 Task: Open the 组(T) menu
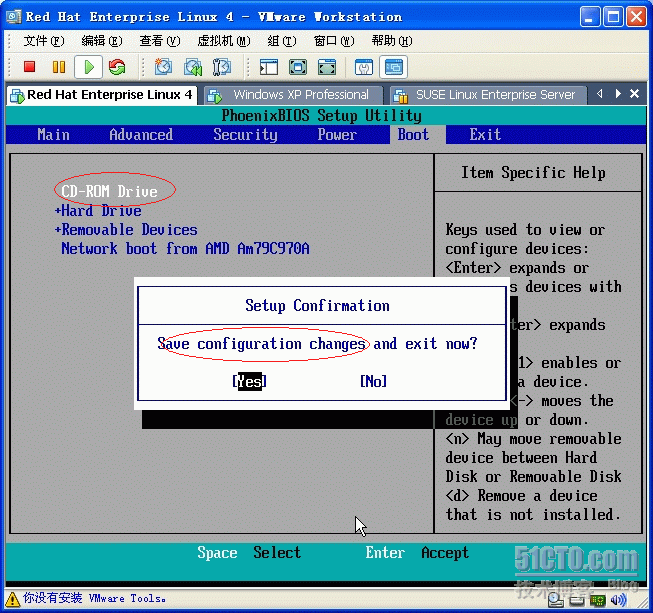tap(282, 41)
